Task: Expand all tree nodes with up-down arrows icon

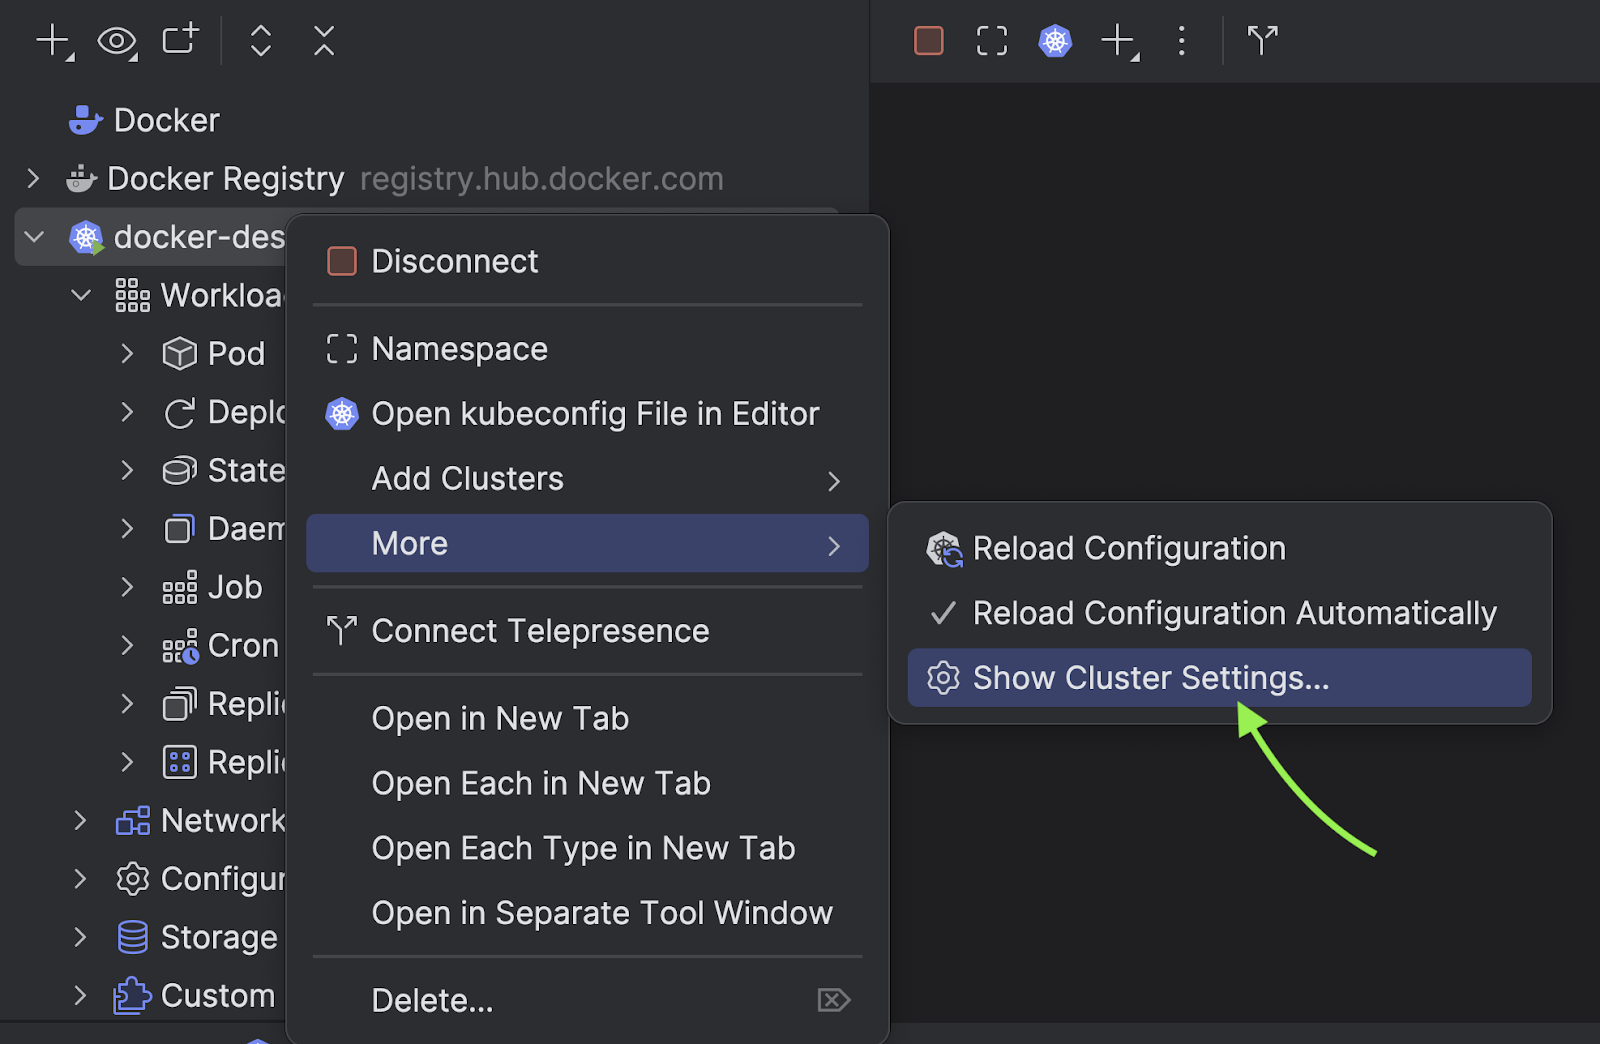Action: pos(261,41)
